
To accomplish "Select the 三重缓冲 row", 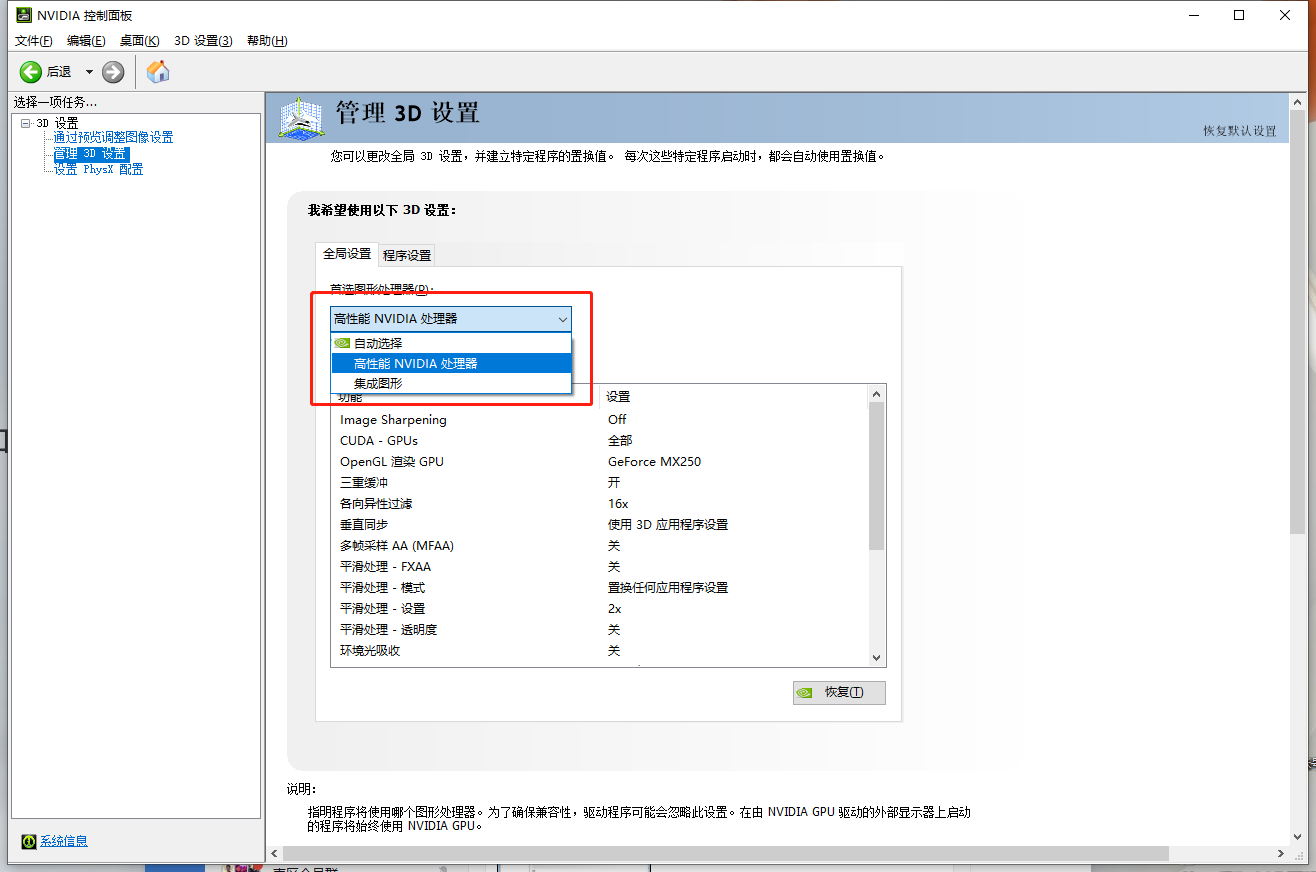I will [598, 483].
